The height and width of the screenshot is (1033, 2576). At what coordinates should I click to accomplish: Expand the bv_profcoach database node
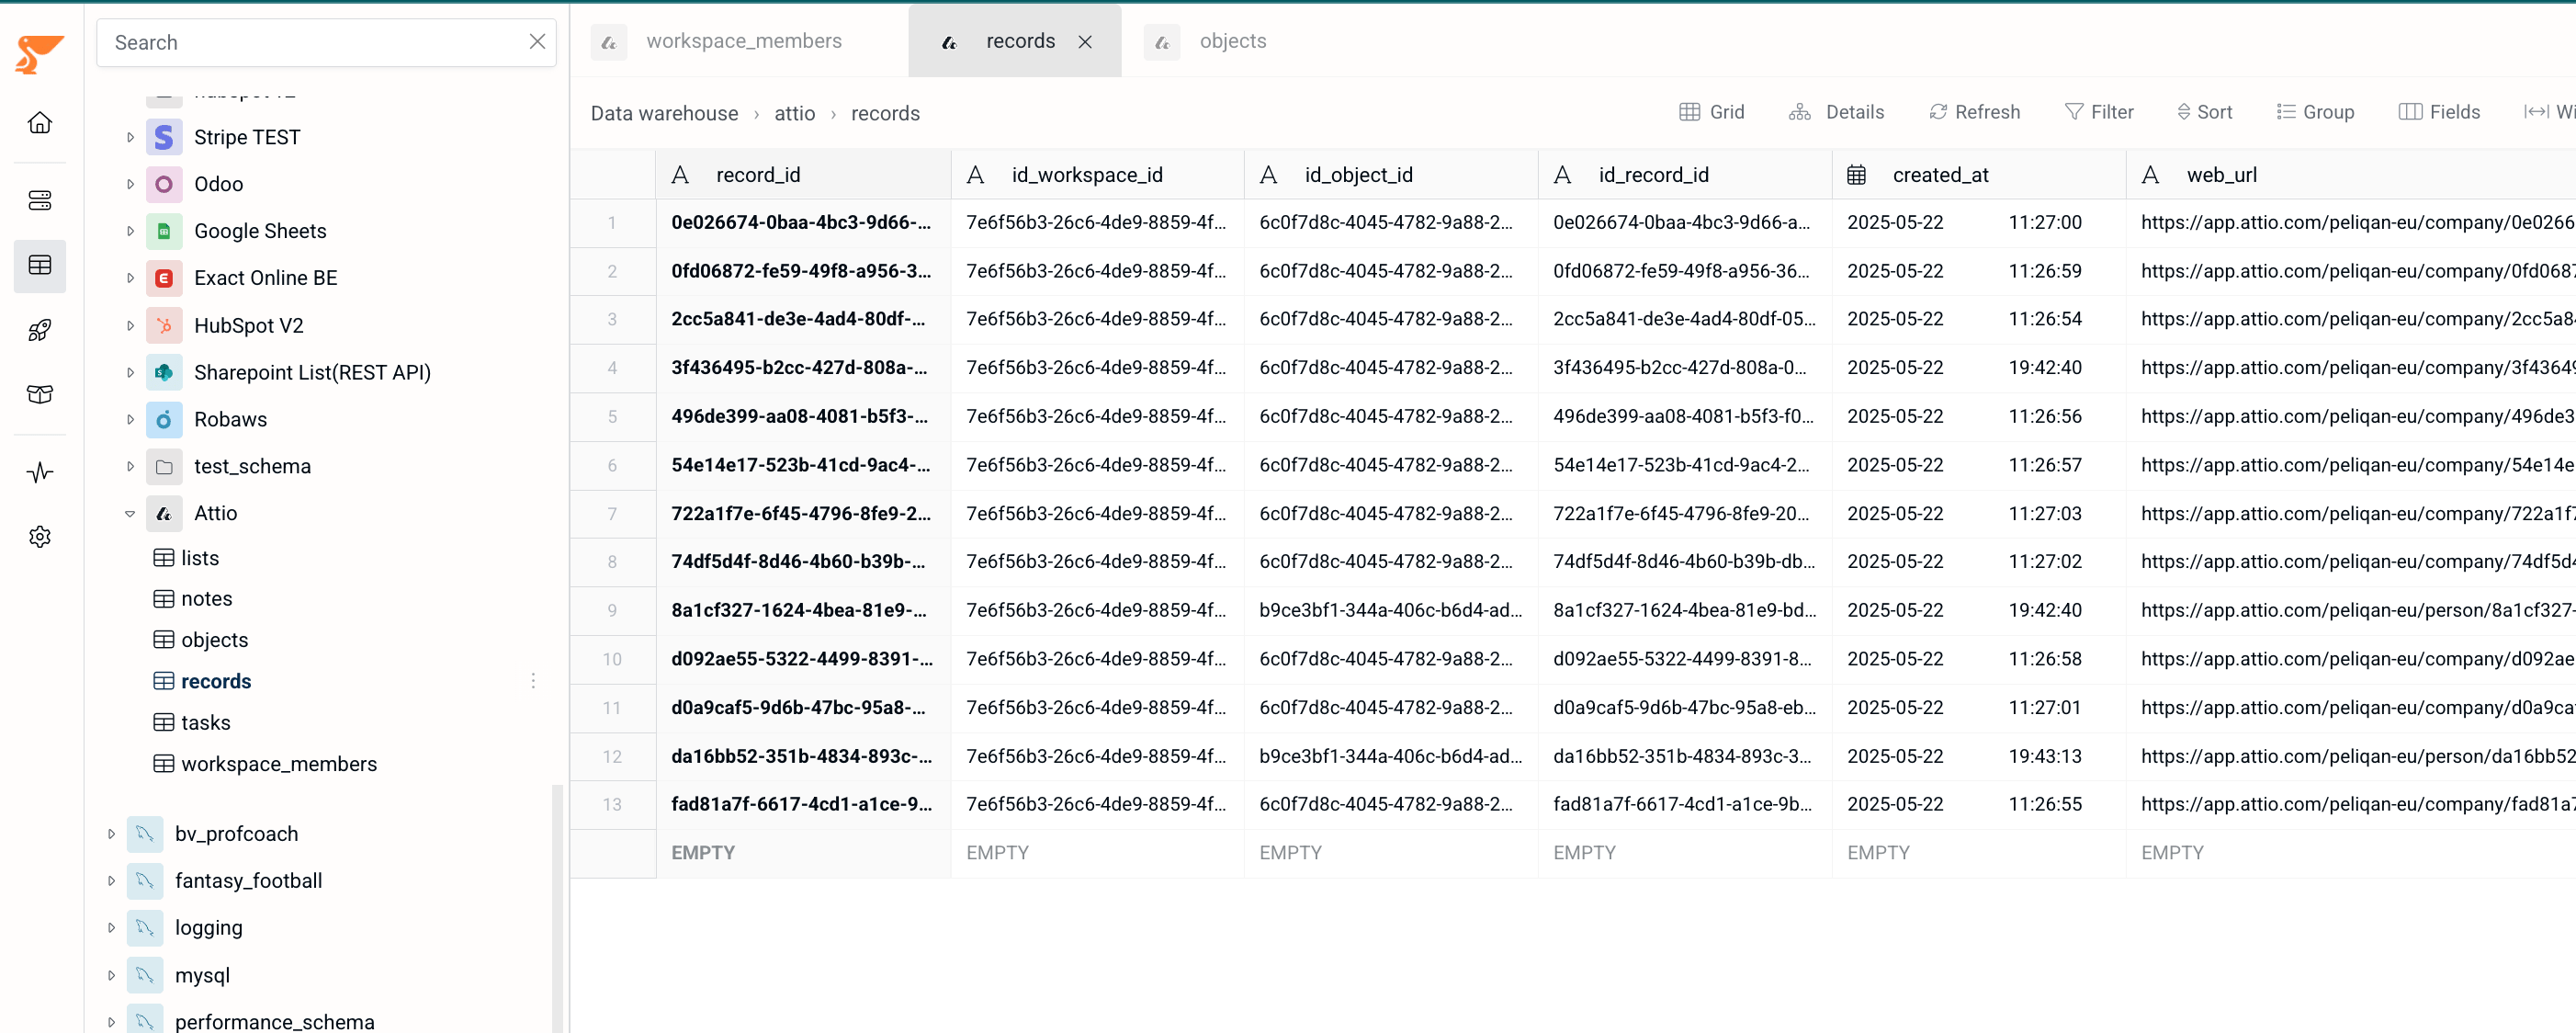(x=111, y=834)
